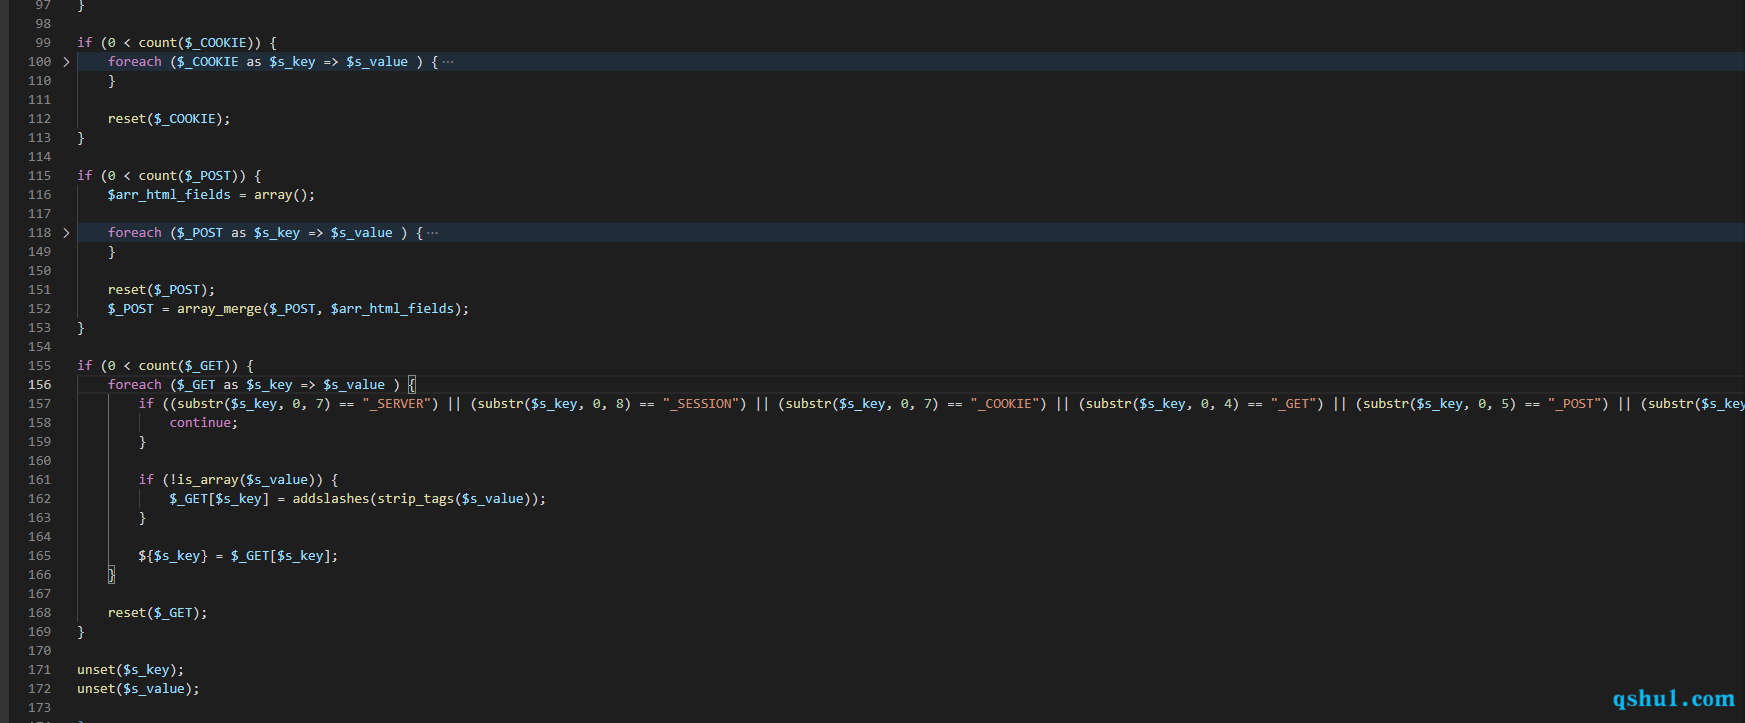The width and height of the screenshot is (1745, 723).
Task: Click line number 118 in the gutter
Action: coord(40,233)
